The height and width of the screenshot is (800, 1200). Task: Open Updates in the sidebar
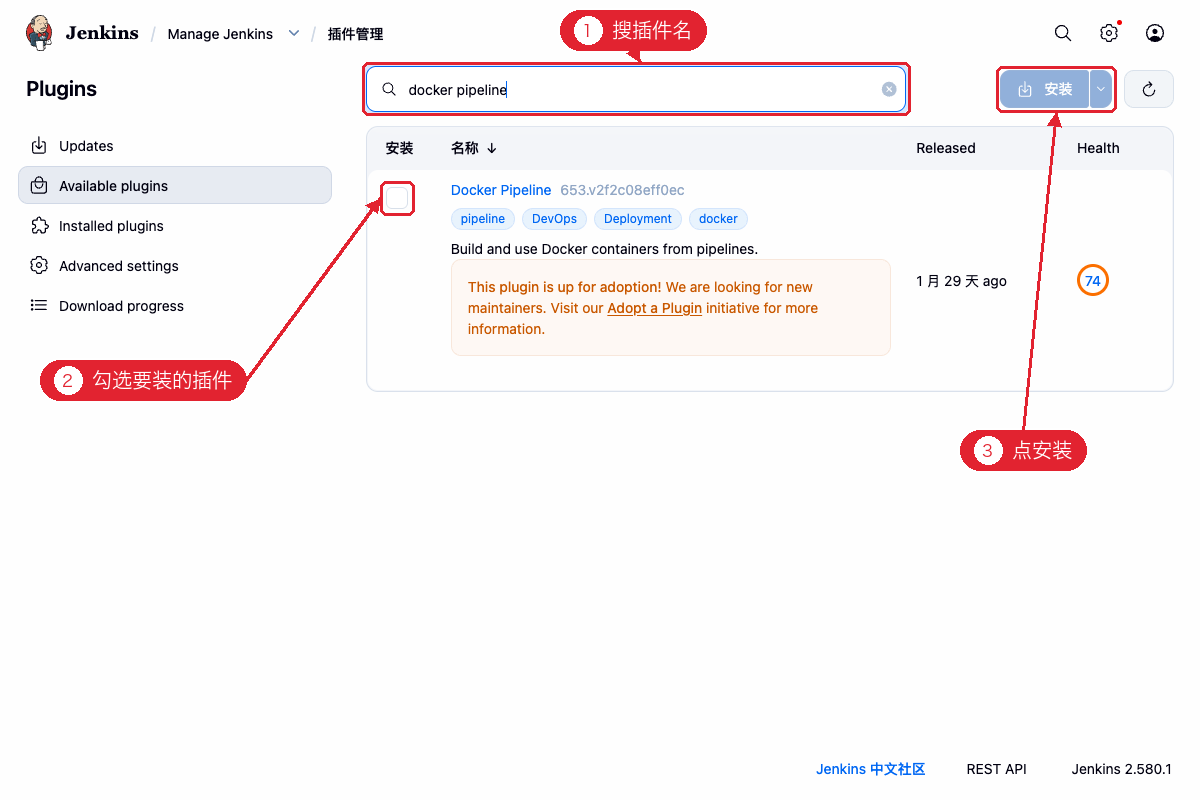175,146
